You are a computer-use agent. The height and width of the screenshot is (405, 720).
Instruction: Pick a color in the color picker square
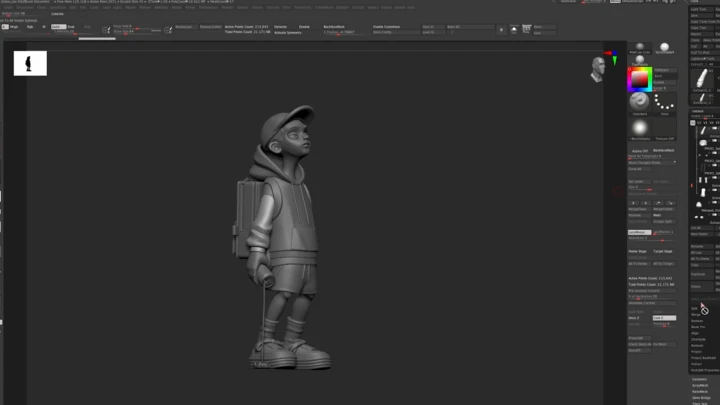point(640,79)
